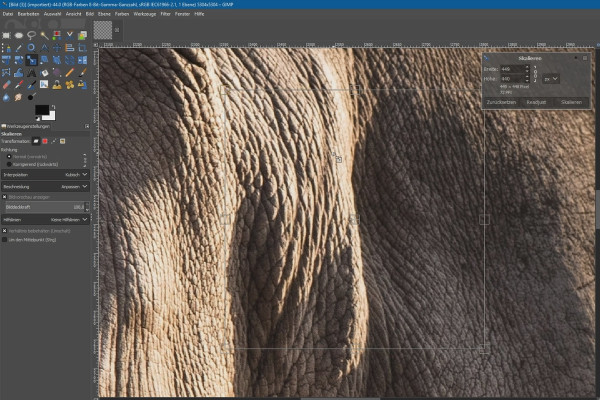Toggle Verhältnis beibehalten (Umschalt) checkbox
Image resolution: width=600 pixels, height=400 pixels.
(5, 231)
